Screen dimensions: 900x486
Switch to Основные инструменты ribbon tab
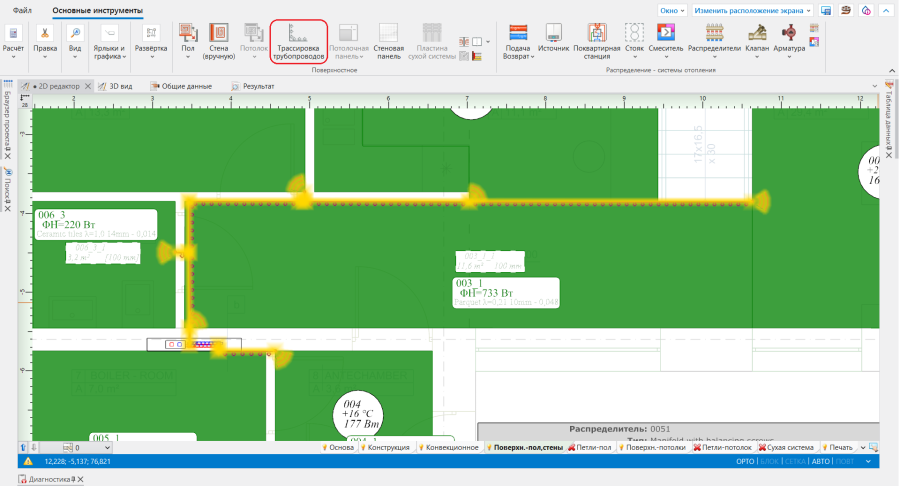[x=98, y=10]
